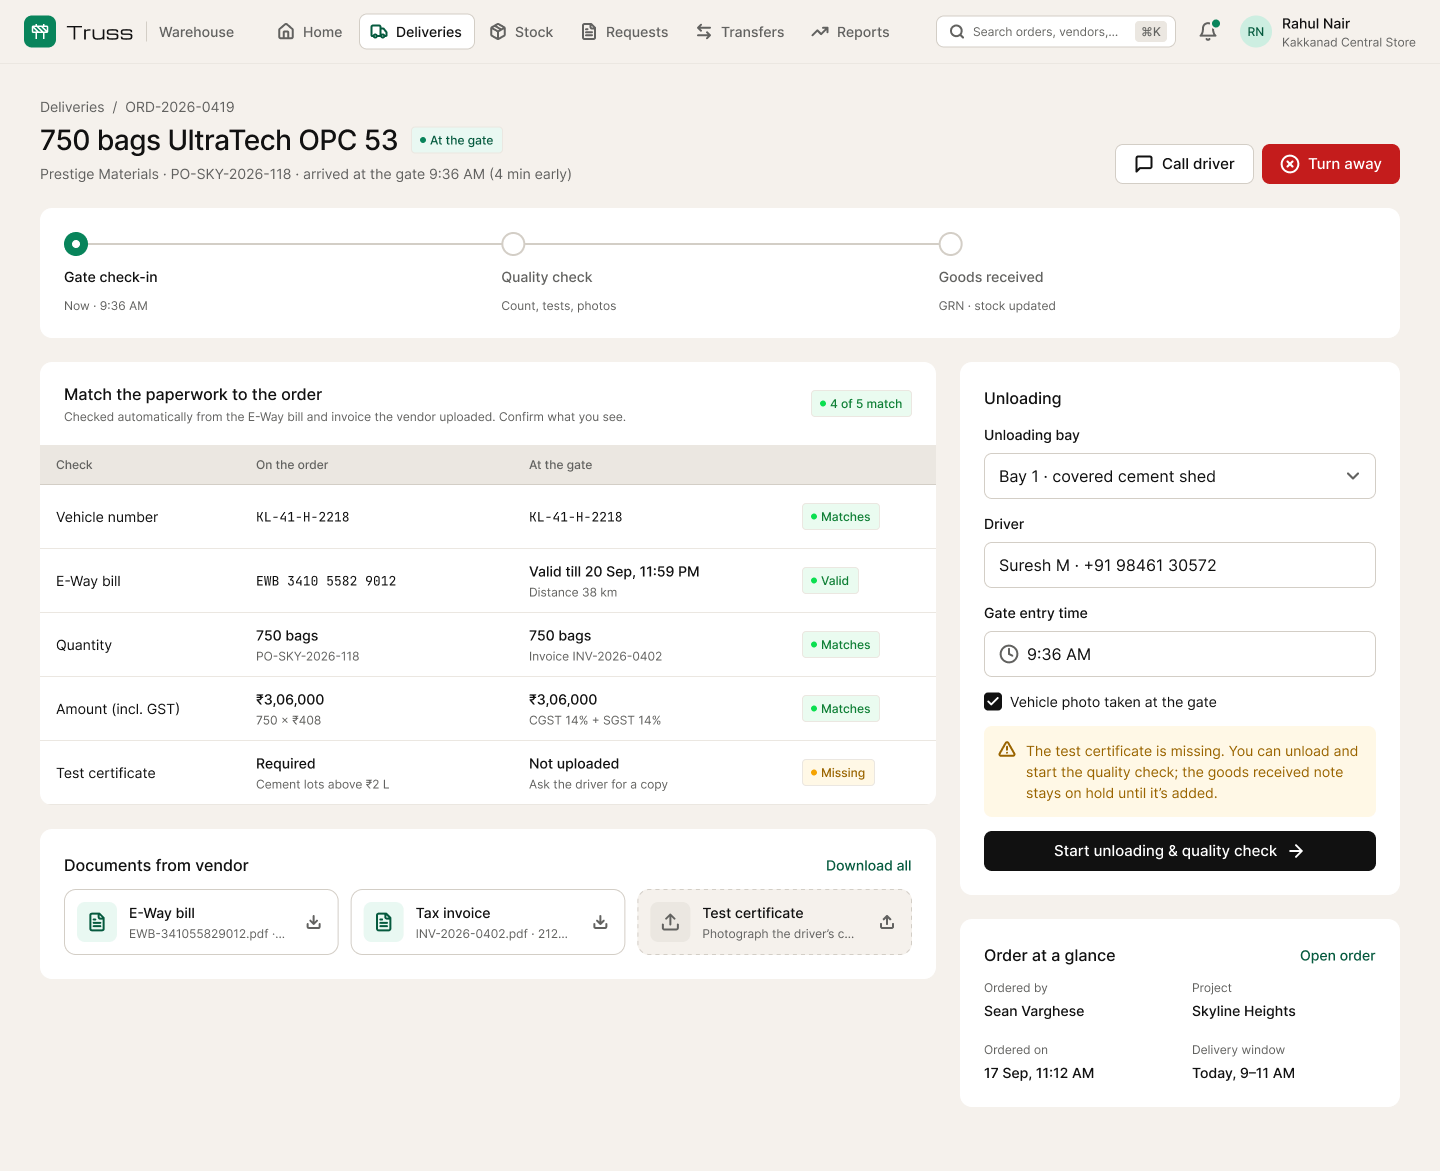1440x1171 pixels.
Task: Open the Reports tab
Action: tap(851, 32)
